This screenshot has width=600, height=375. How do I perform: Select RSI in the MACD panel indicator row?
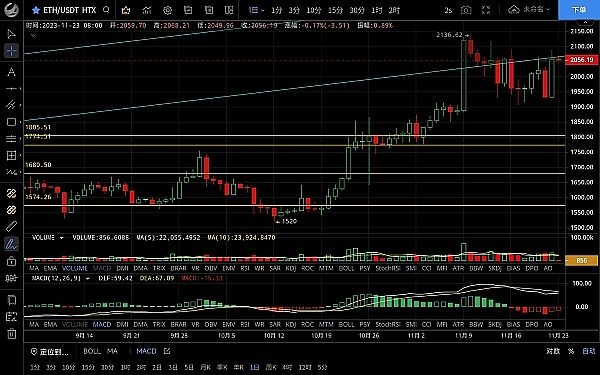point(245,324)
